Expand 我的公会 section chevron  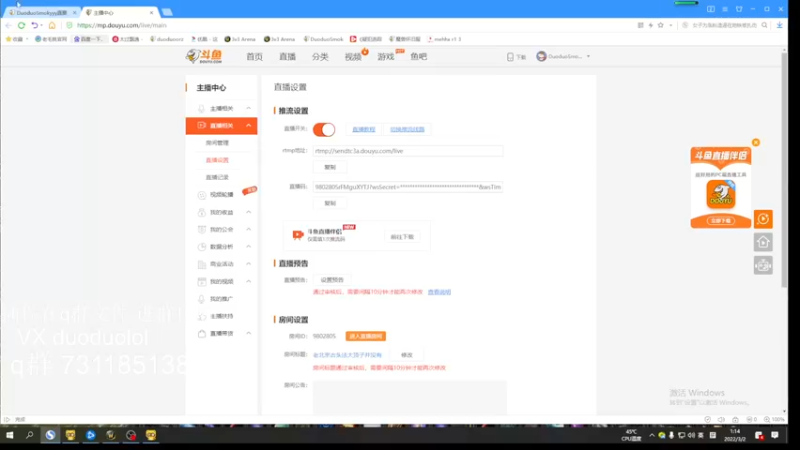[248, 229]
